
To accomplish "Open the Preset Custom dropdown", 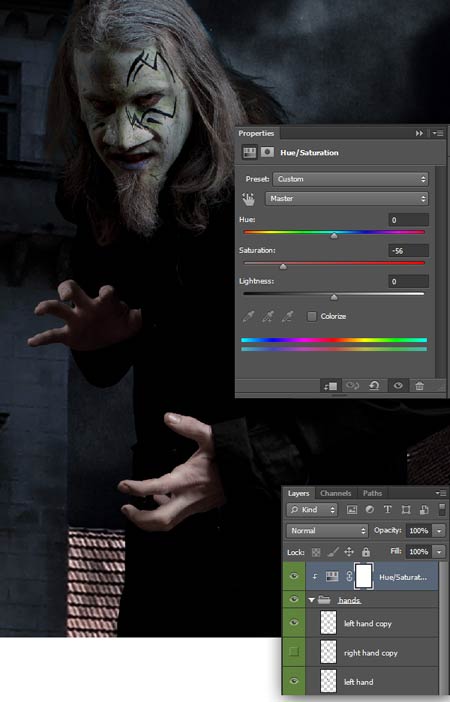I will 350,179.
